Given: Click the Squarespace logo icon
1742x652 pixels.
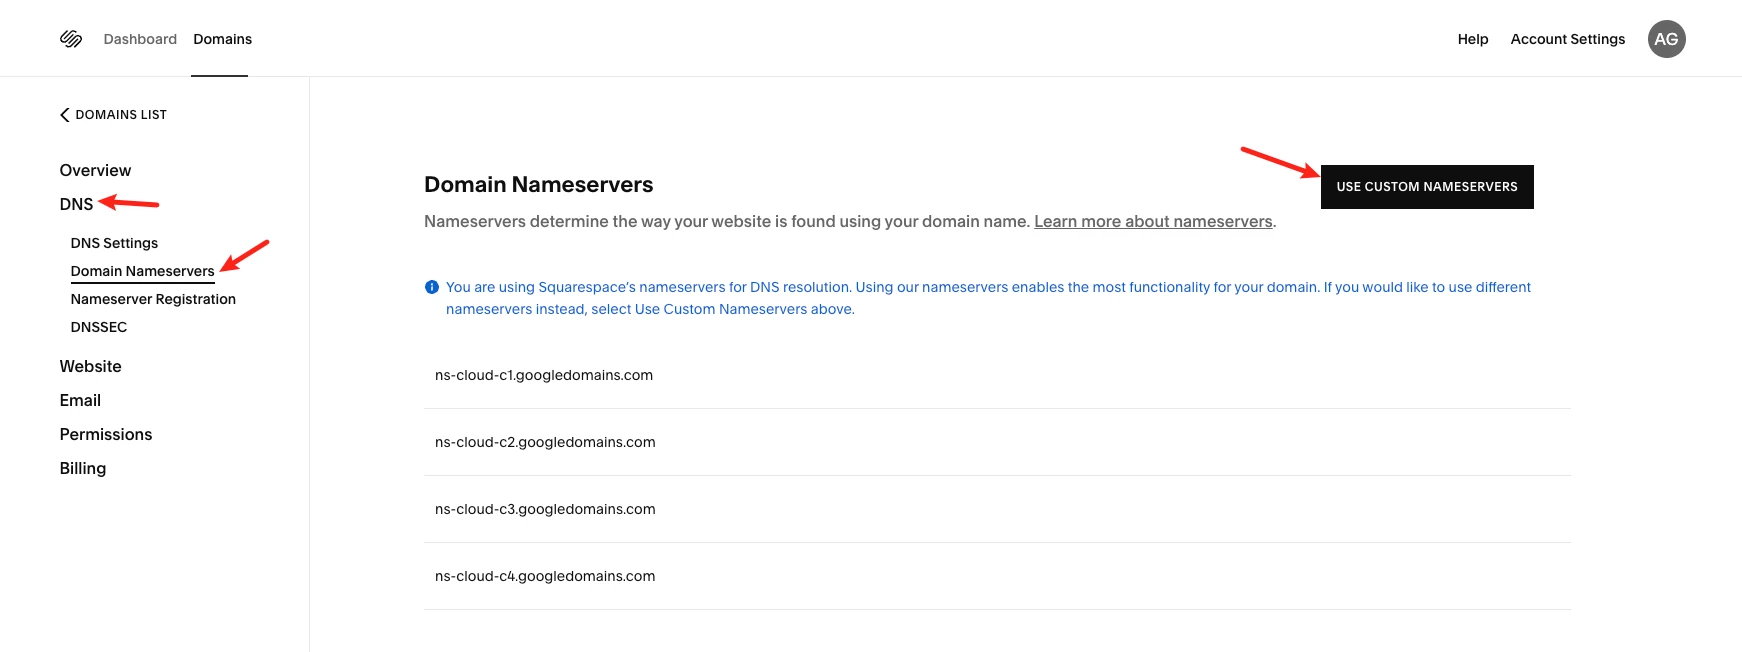Looking at the screenshot, I should tap(71, 39).
